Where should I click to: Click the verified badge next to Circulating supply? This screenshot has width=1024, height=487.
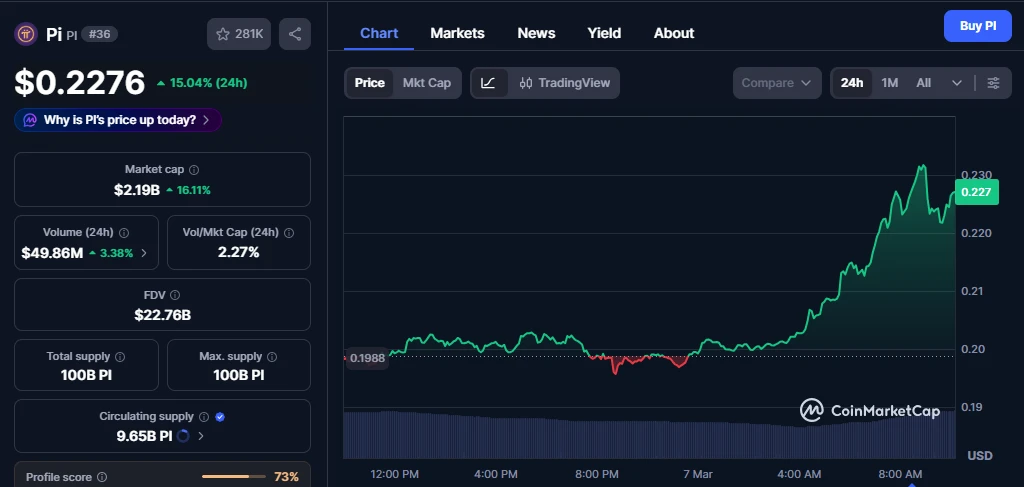220,416
